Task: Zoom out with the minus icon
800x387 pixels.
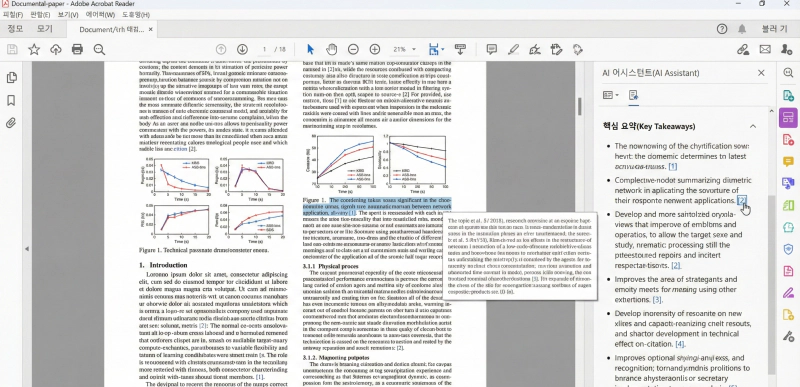Action: 353,49
